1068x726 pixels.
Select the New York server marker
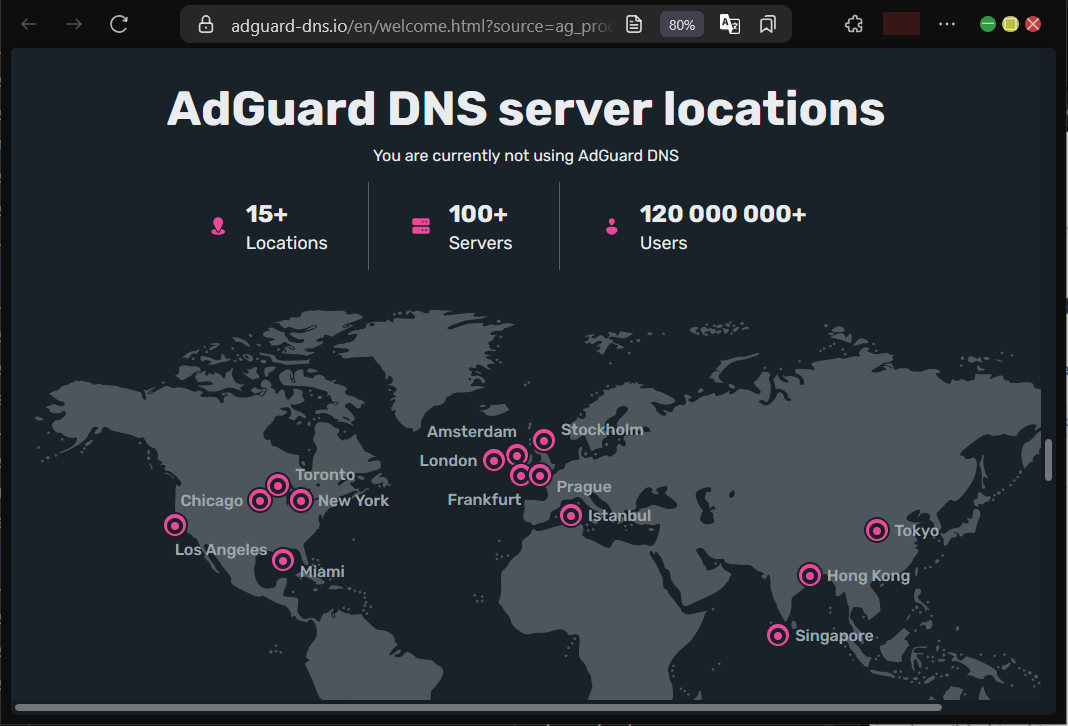301,500
